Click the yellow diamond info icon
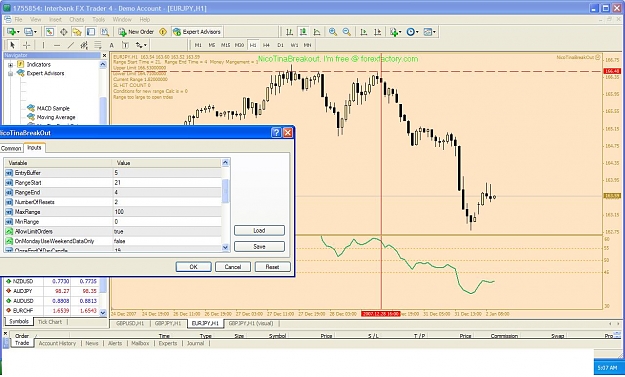The width and height of the screenshot is (625, 377). coord(163,32)
